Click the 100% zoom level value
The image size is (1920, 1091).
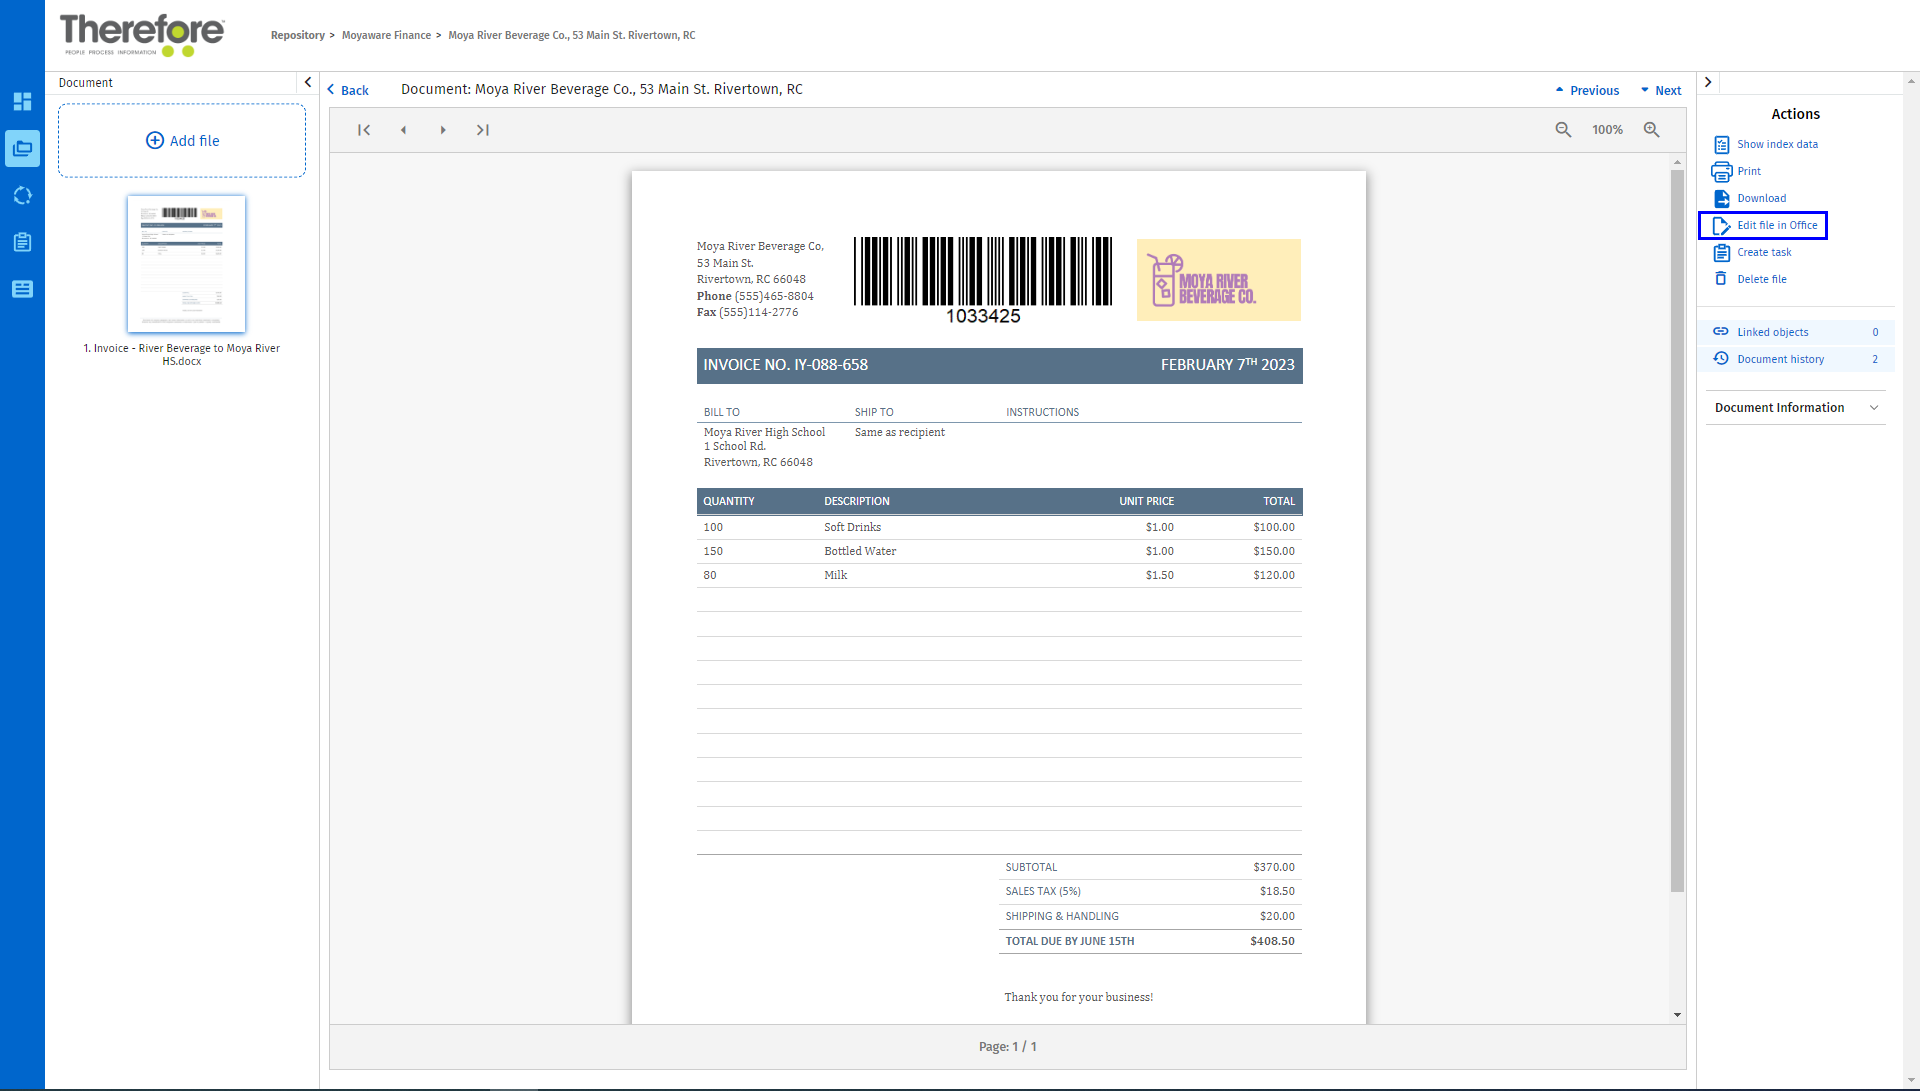(1607, 130)
